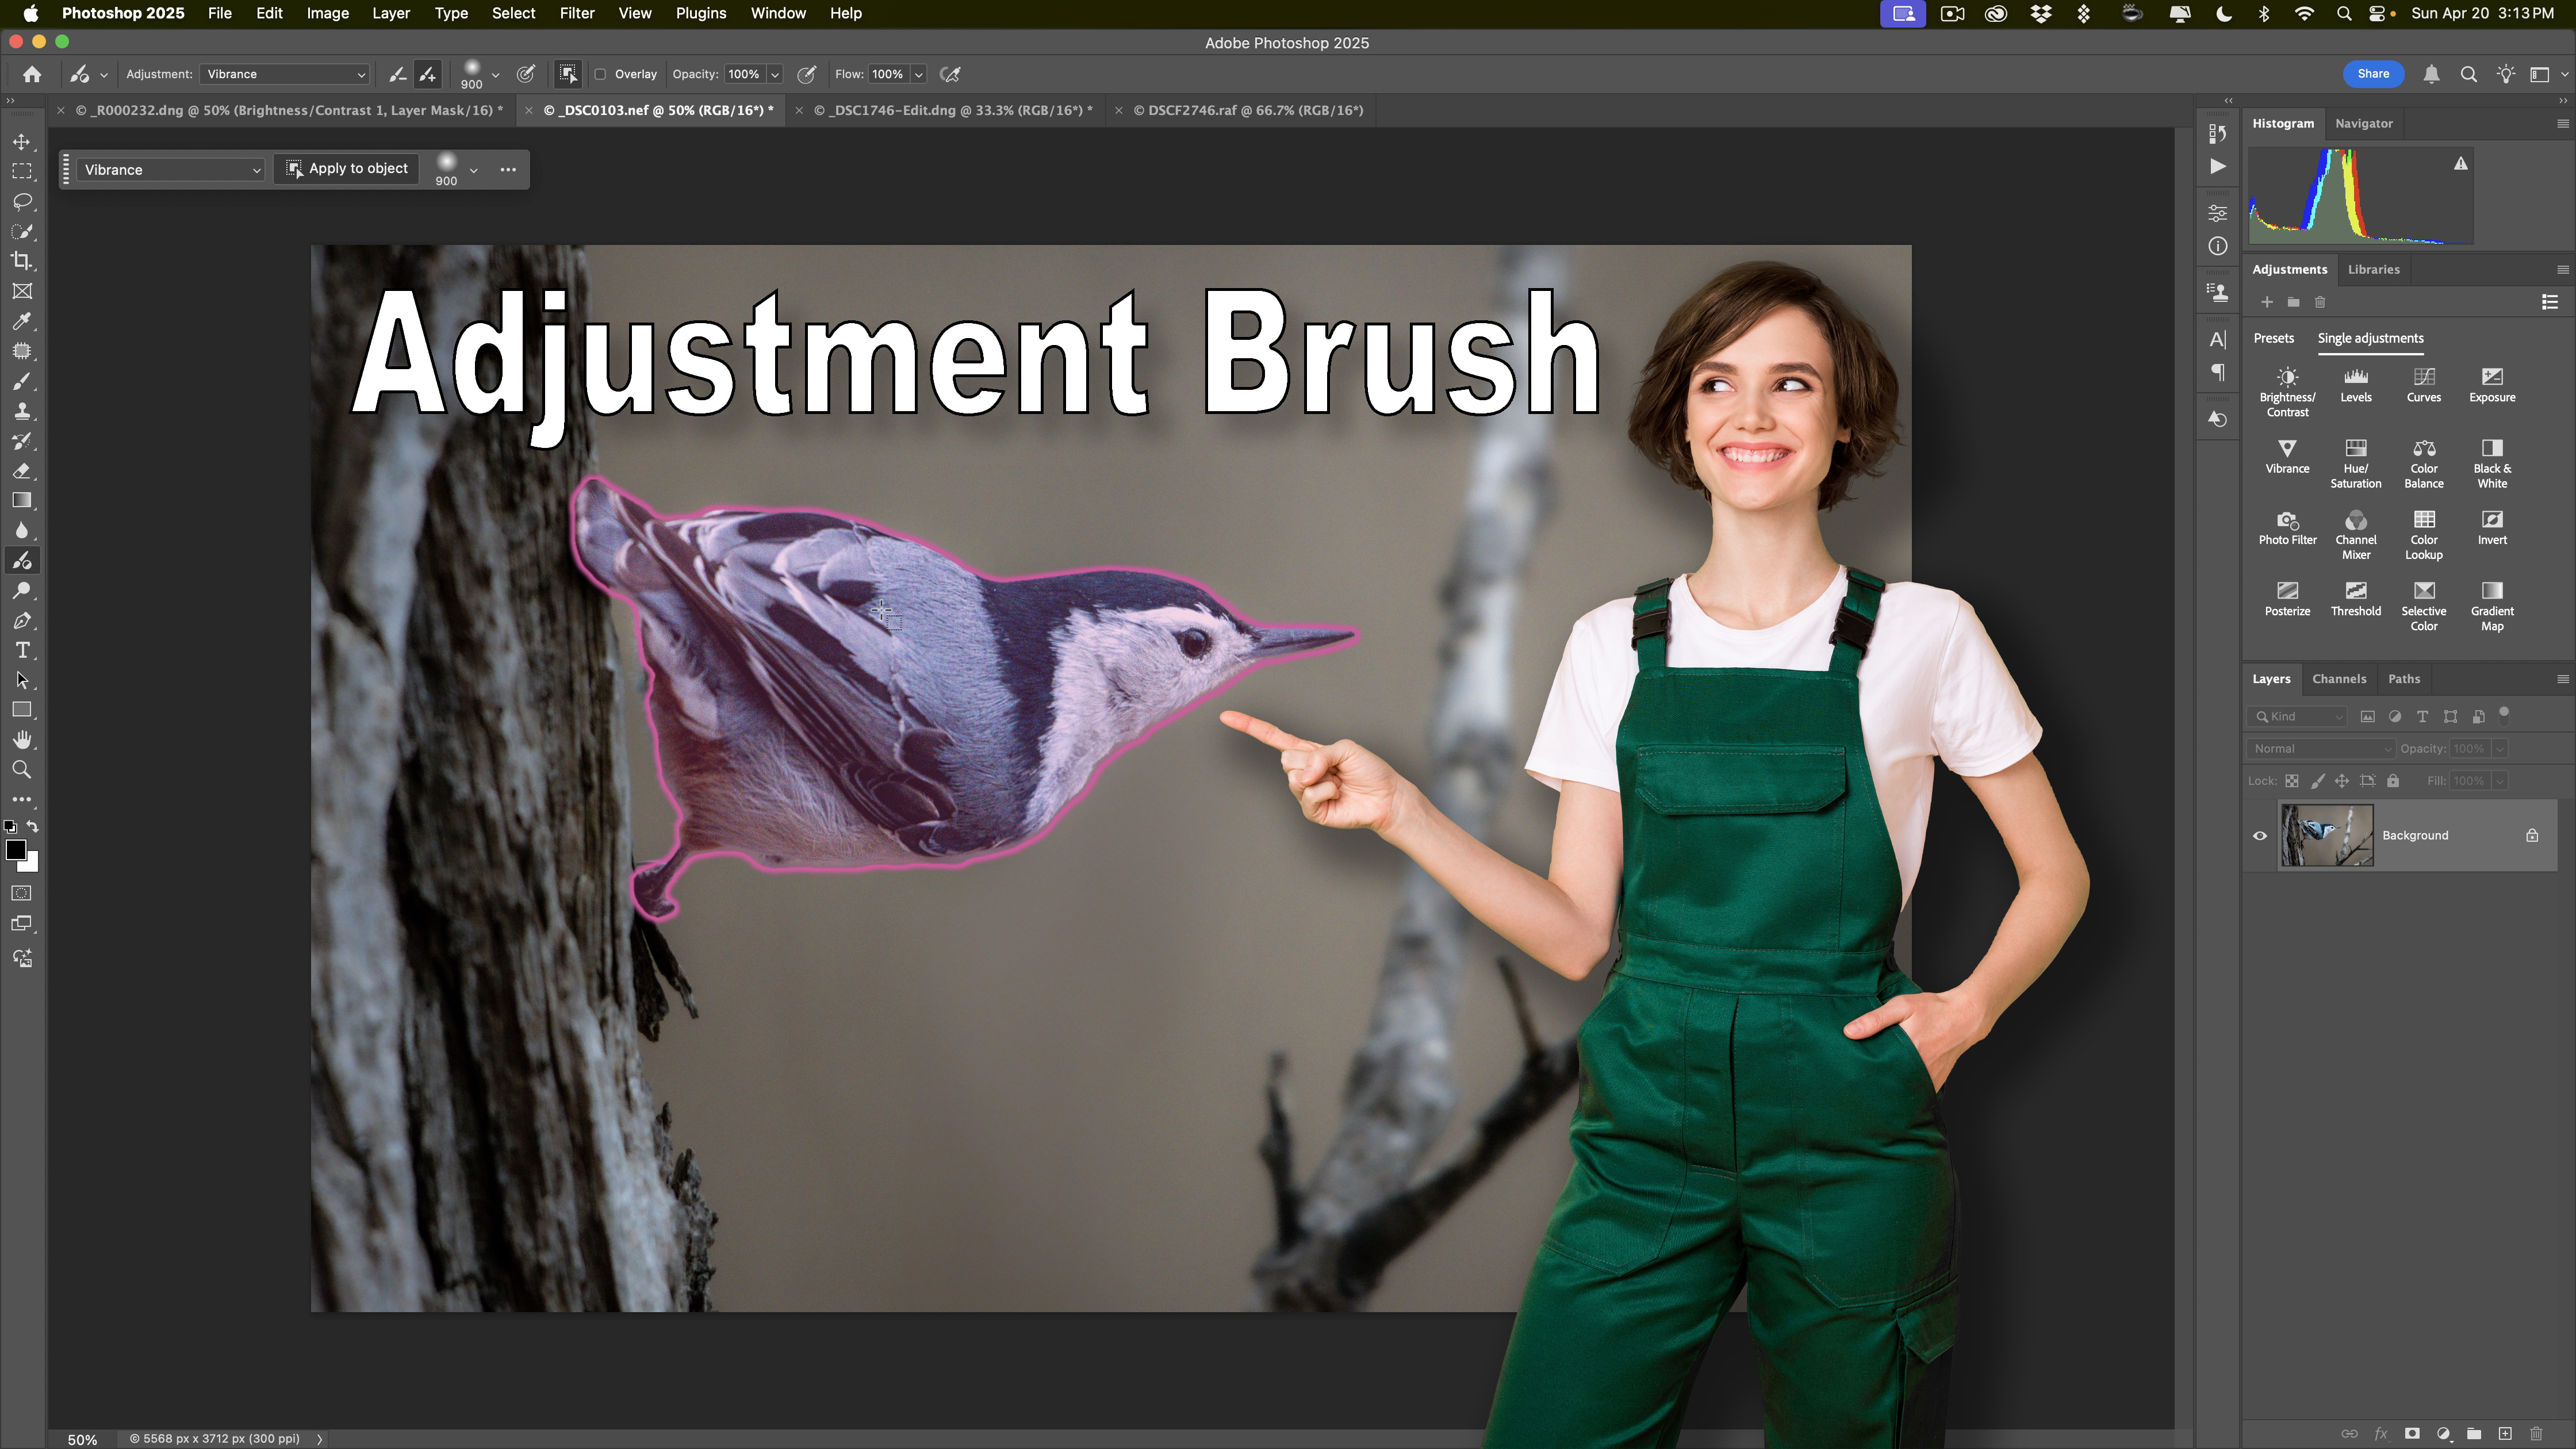This screenshot has width=2576, height=1449.
Task: Enable the Overlay checkbox
Action: [x=601, y=74]
